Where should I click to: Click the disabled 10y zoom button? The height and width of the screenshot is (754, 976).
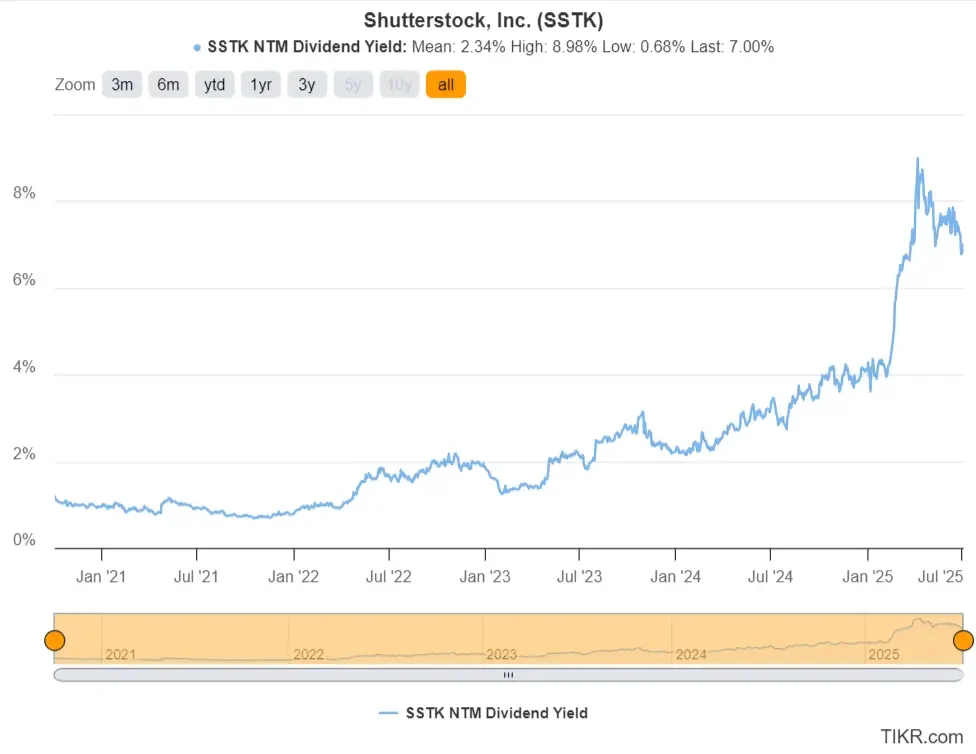(399, 85)
